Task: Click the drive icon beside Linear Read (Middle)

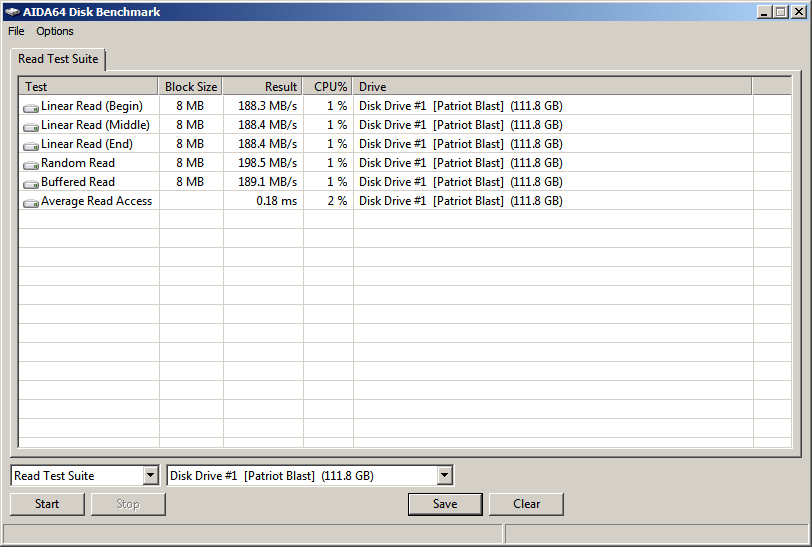Action: [31, 126]
